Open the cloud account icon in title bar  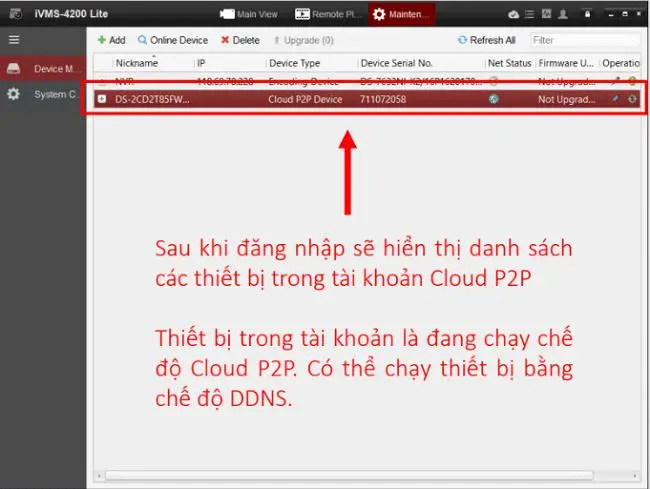pyautogui.click(x=514, y=15)
